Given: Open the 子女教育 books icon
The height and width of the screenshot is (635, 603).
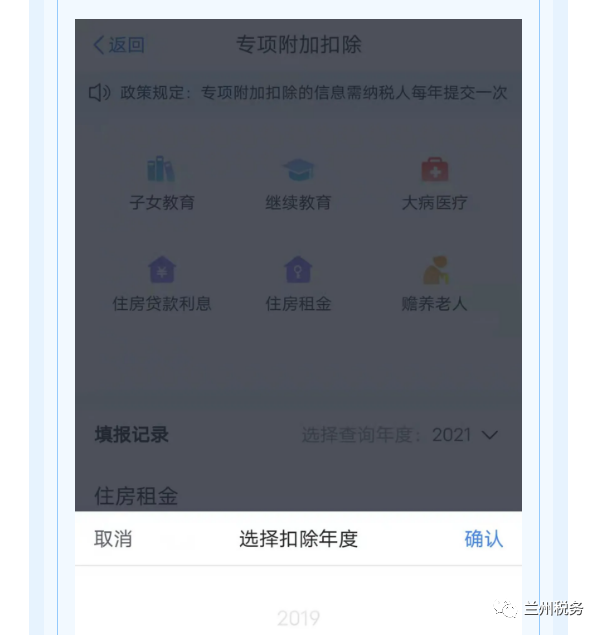Looking at the screenshot, I should pos(161,169).
